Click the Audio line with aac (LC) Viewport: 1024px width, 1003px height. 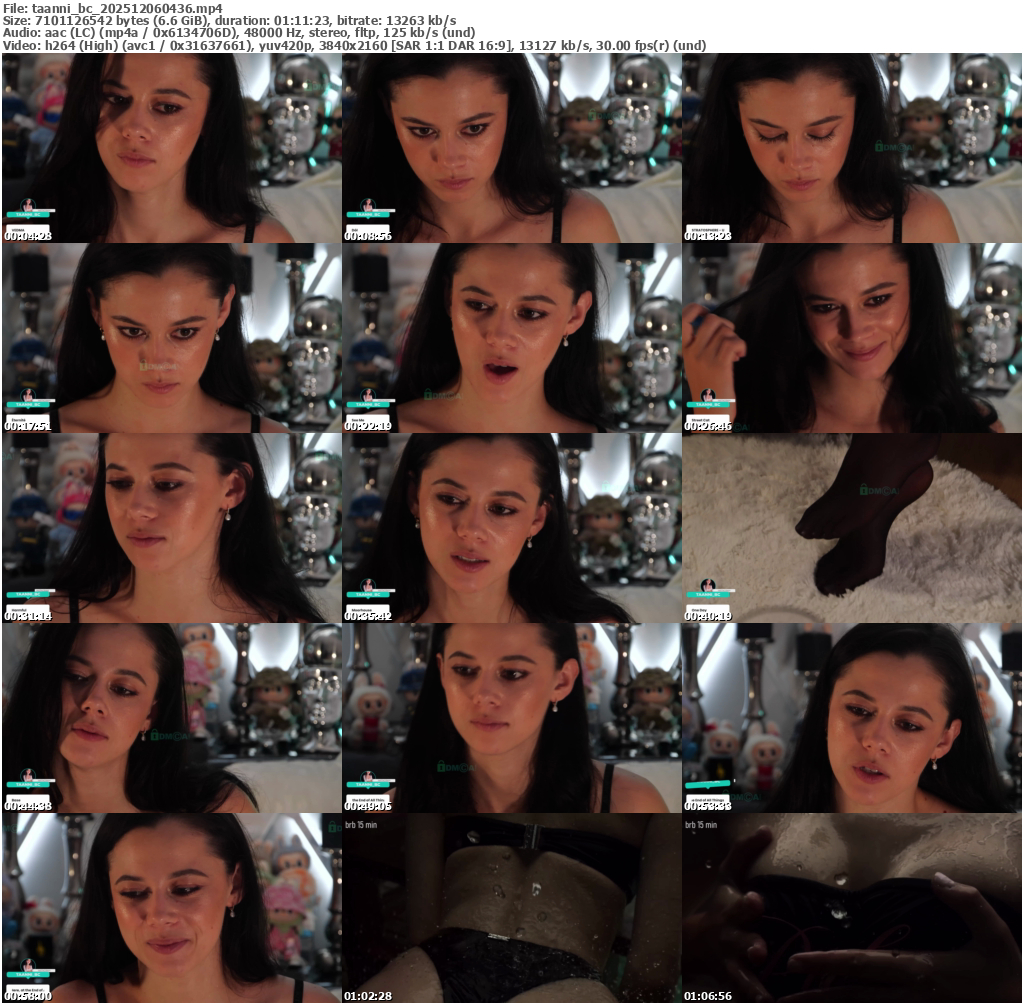[239, 33]
